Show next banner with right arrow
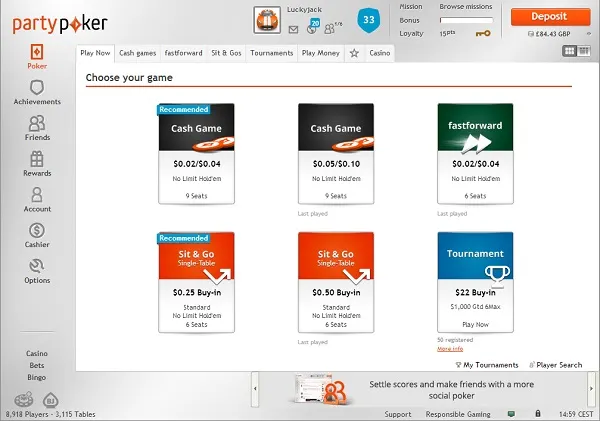600x421 pixels. coord(591,389)
